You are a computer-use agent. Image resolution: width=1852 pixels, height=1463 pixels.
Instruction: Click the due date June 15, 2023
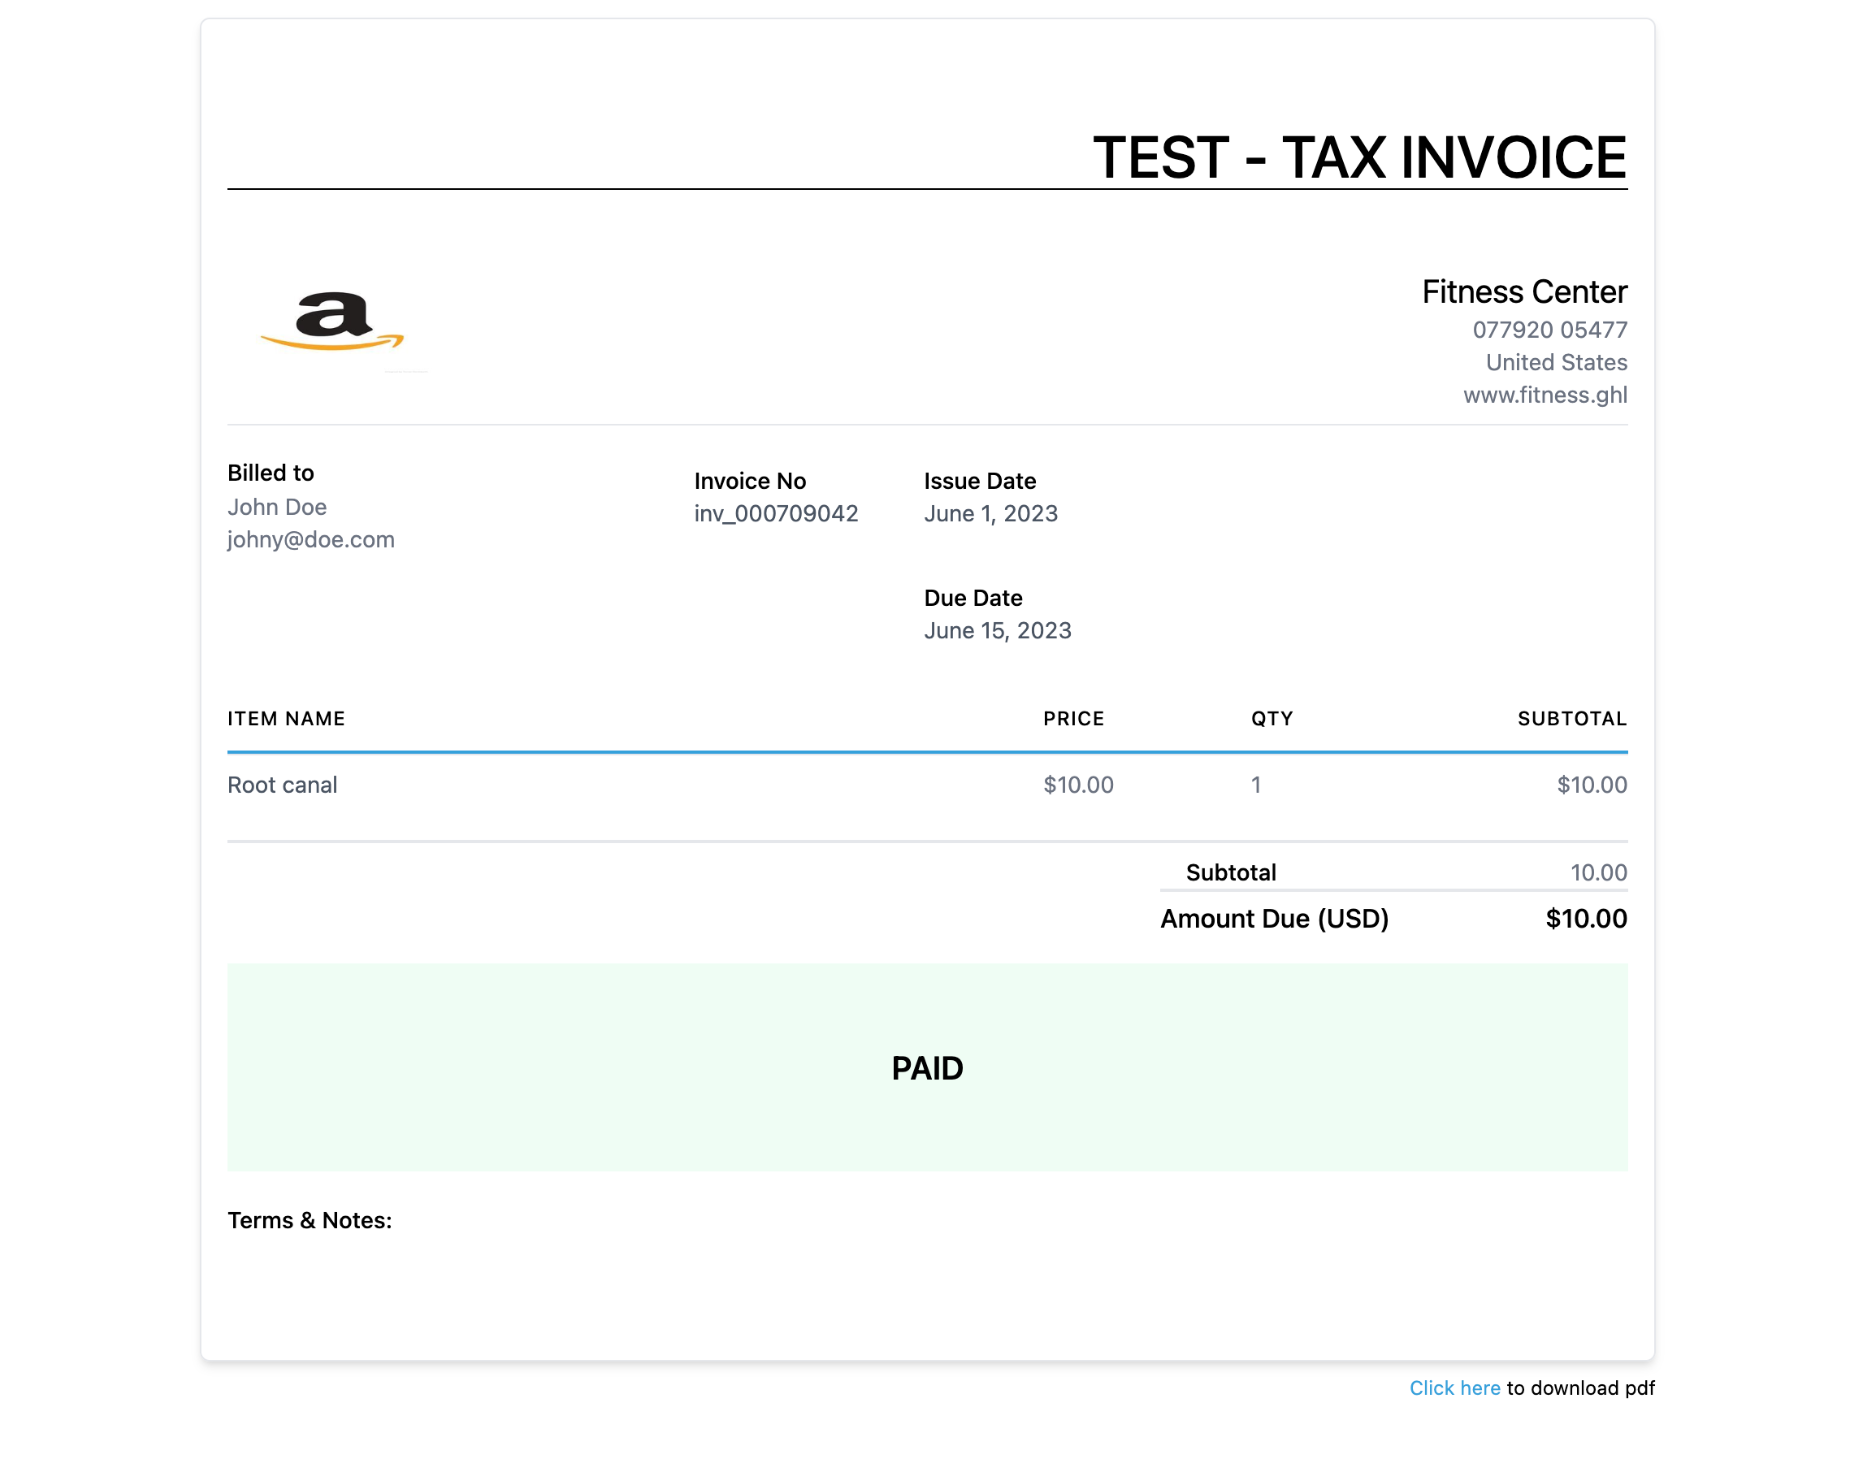tap(997, 631)
